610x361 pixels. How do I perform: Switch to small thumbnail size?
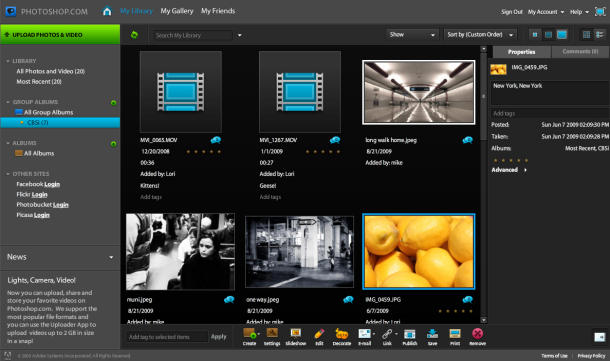click(x=535, y=35)
